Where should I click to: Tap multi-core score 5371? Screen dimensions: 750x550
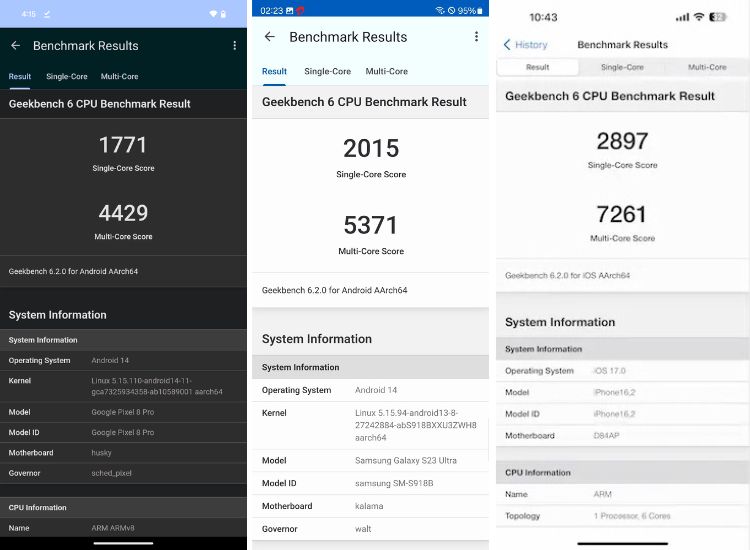click(371, 225)
